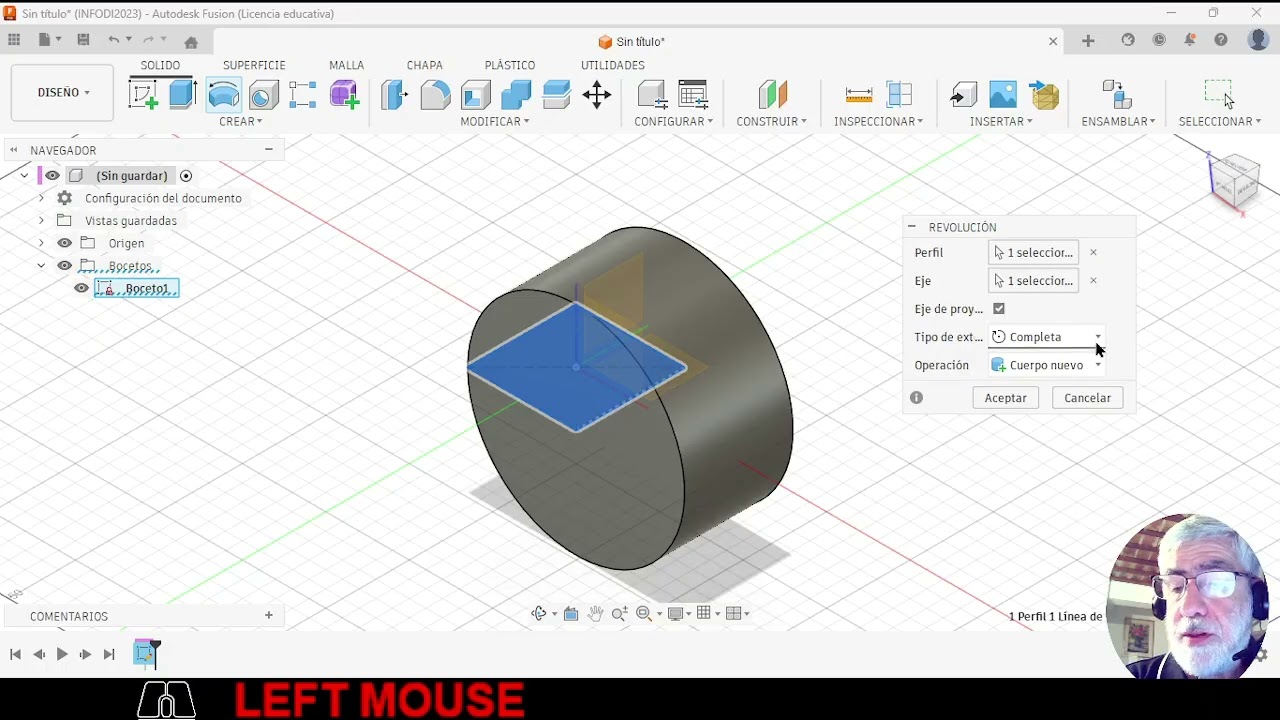1280x720 pixels.
Task: Select the Press Pull tool
Action: click(x=394, y=95)
